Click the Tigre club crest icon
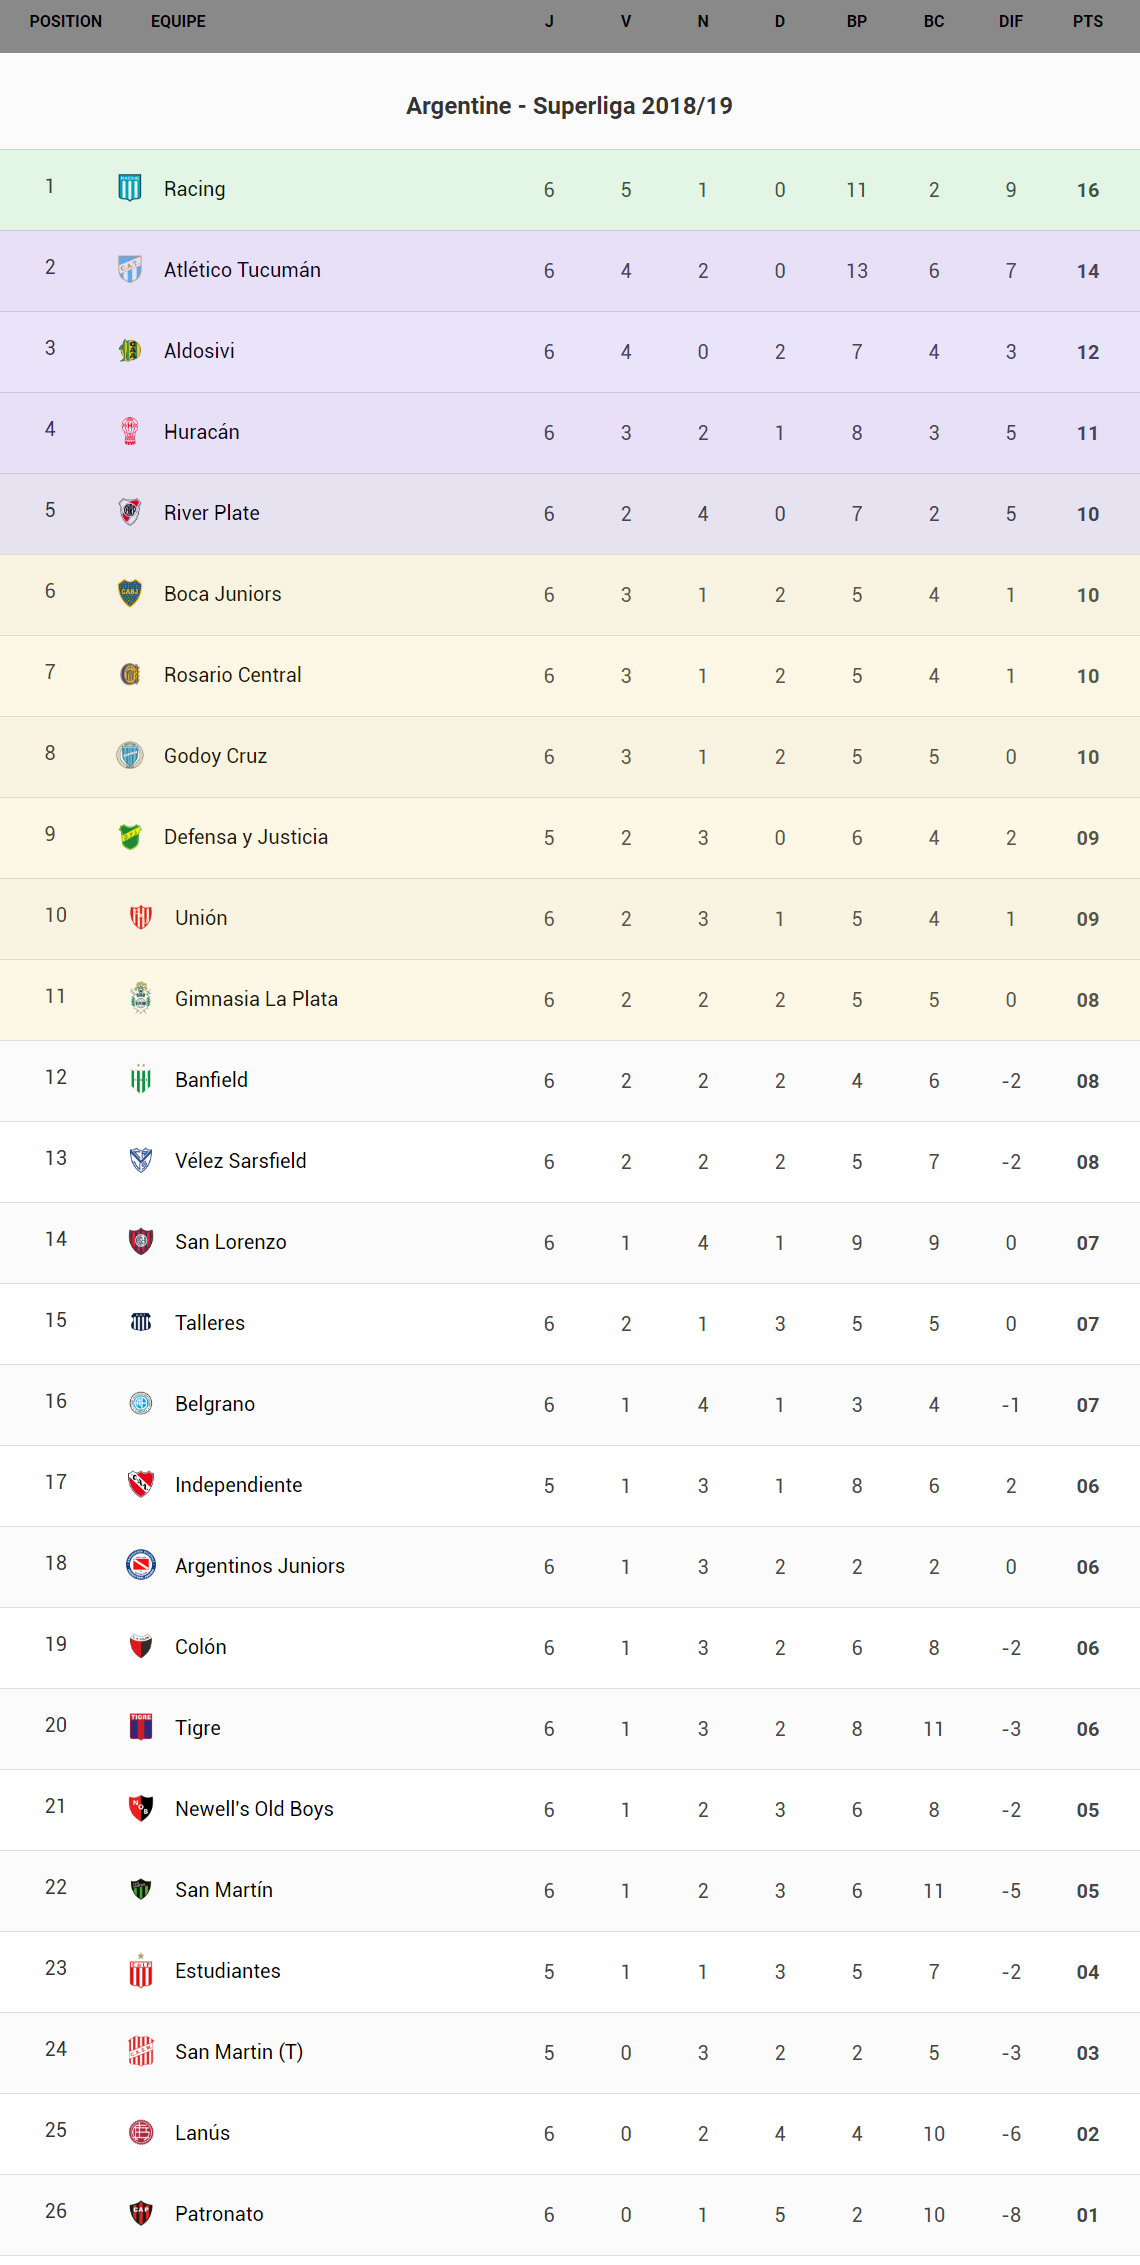This screenshot has width=1140, height=2265. pyautogui.click(x=141, y=1727)
